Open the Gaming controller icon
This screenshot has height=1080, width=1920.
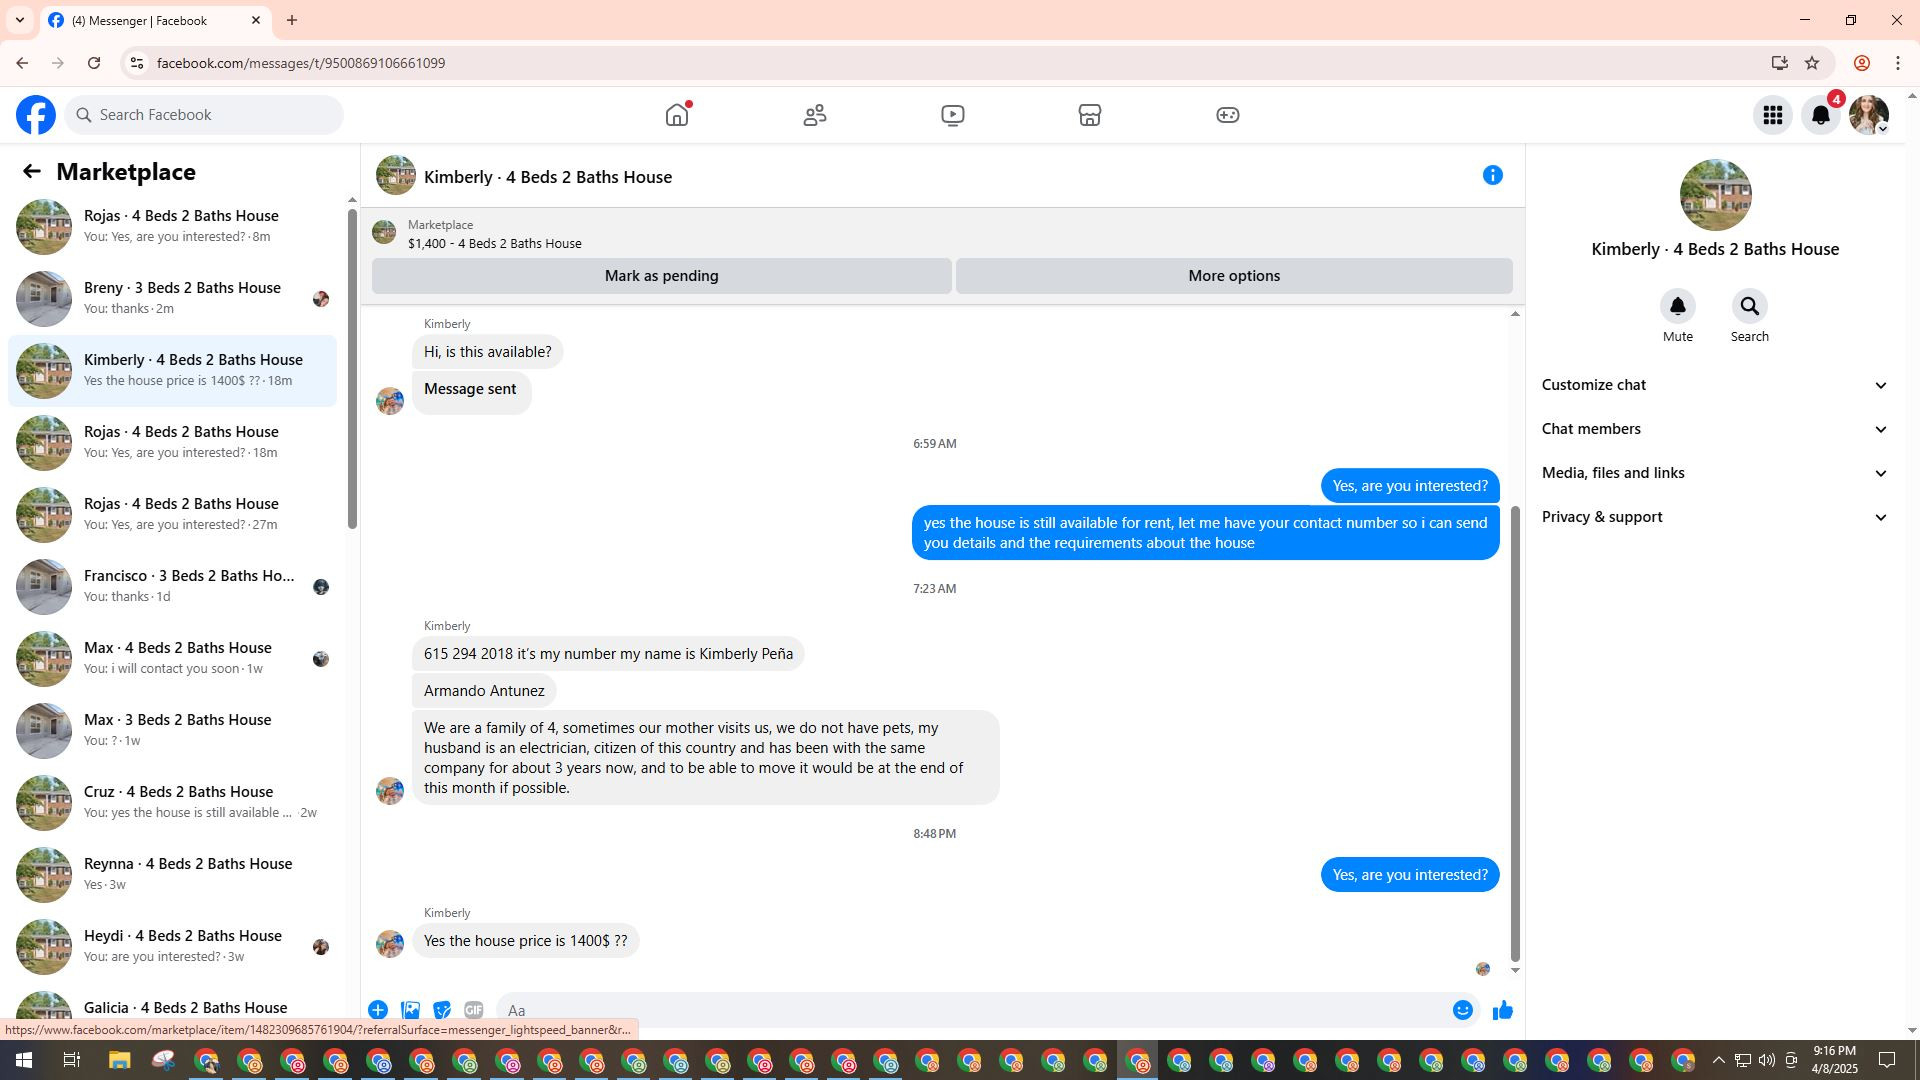point(1227,115)
